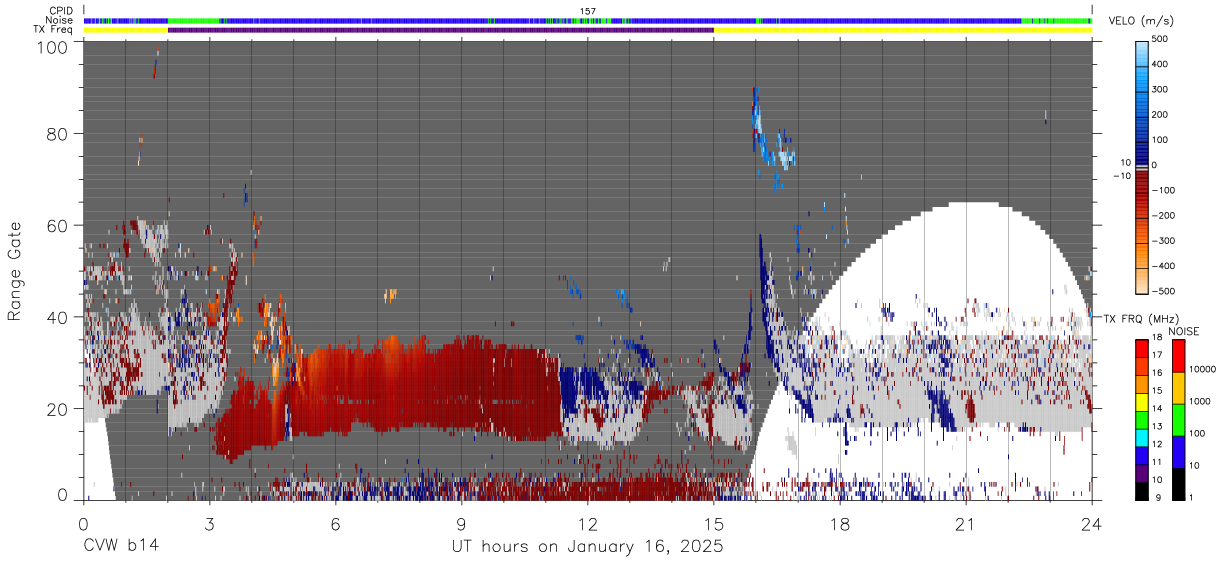The height and width of the screenshot is (567, 1228).
Task: Click the red 17–18 MHz swatch in TX FRQ legend
Action: click(x=1142, y=347)
